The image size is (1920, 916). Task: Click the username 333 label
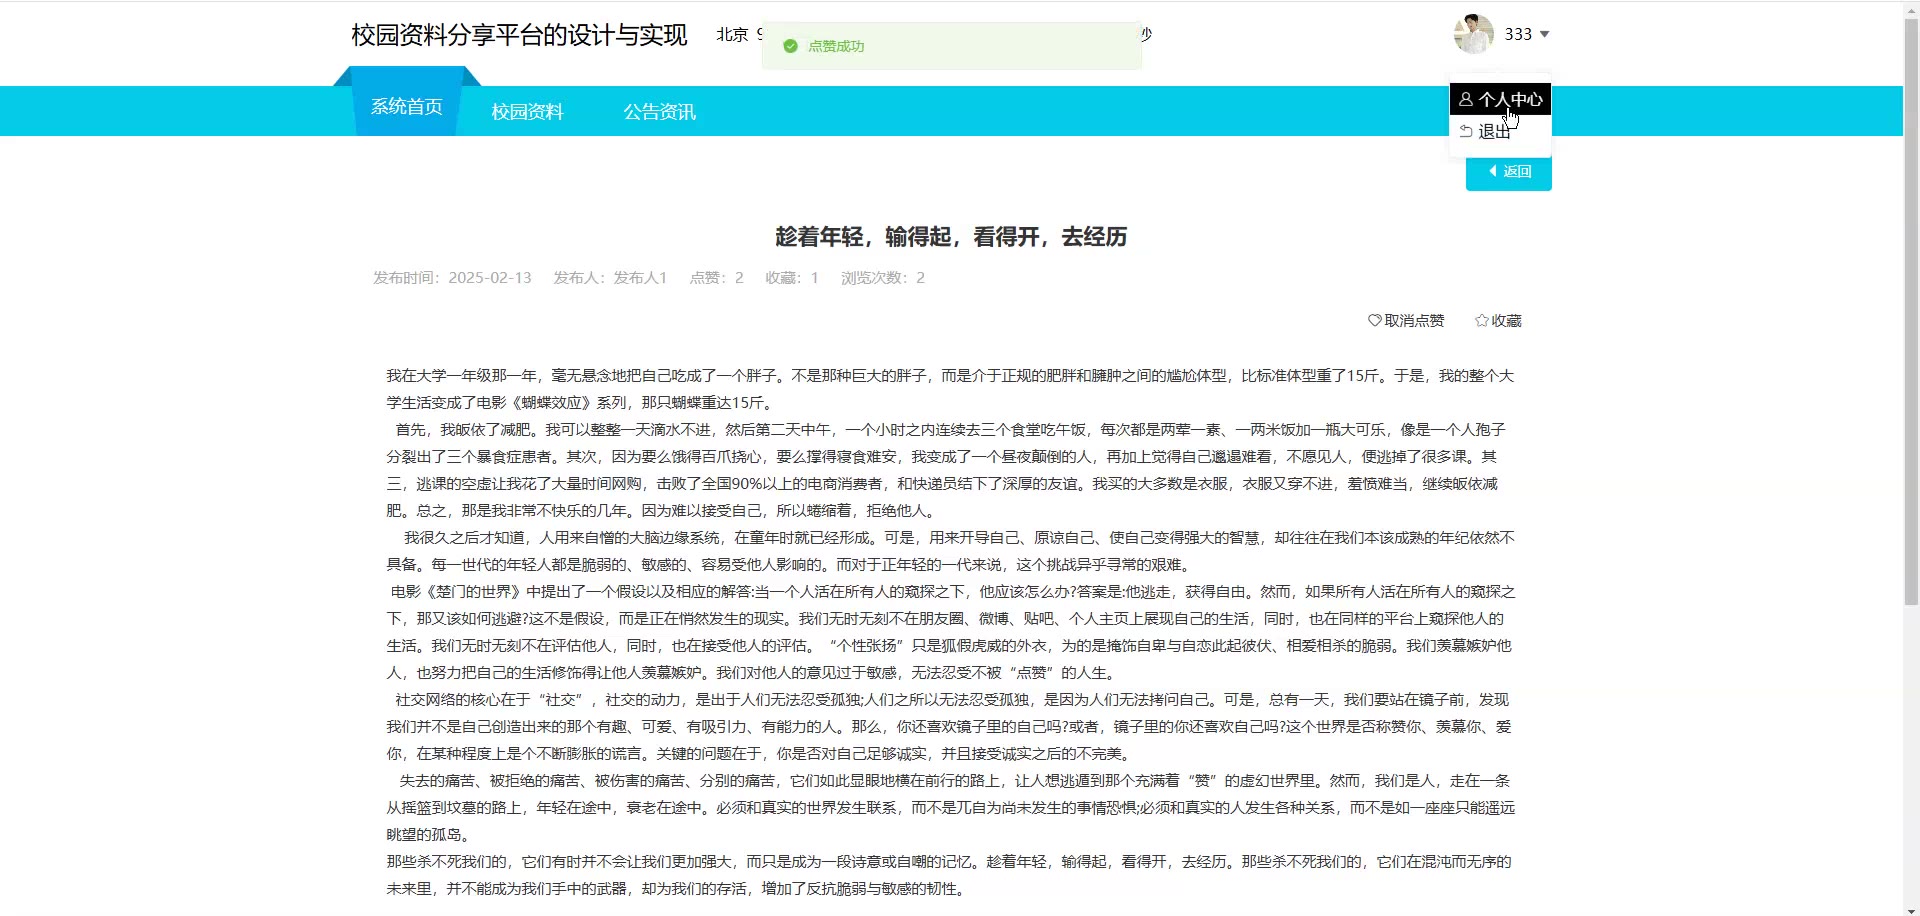tap(1517, 34)
